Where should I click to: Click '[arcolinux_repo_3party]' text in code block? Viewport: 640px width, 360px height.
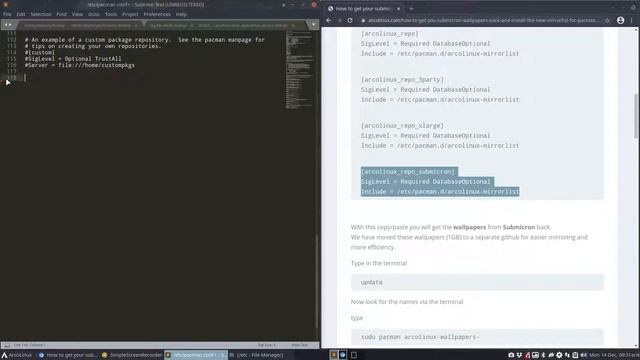click(x=402, y=80)
